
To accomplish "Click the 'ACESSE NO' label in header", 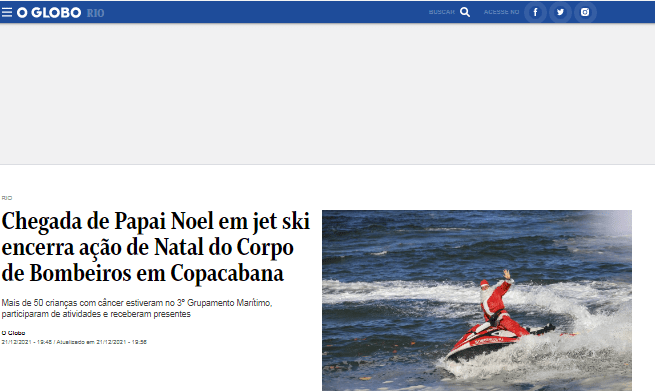I will point(501,12).
